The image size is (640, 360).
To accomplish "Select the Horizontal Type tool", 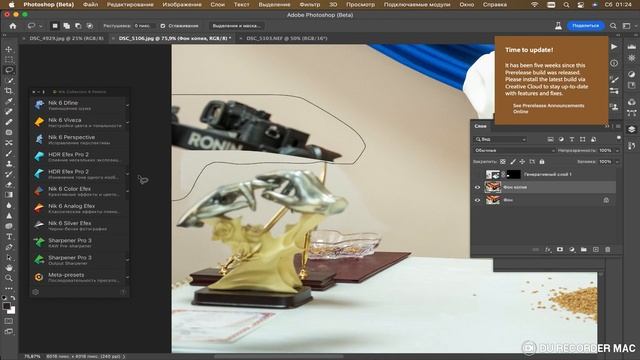I will coord(9,236).
